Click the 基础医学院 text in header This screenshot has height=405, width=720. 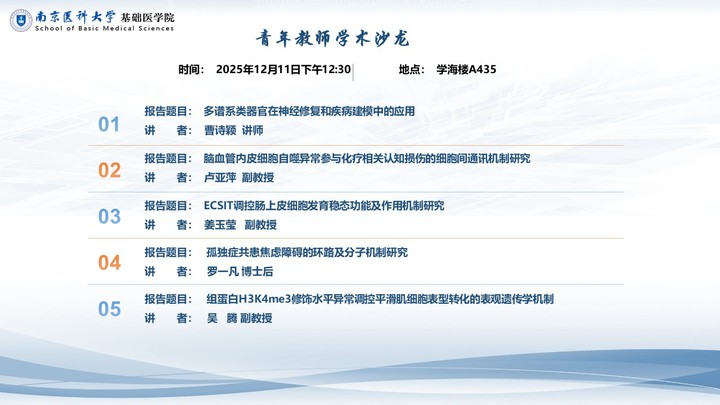coord(147,17)
